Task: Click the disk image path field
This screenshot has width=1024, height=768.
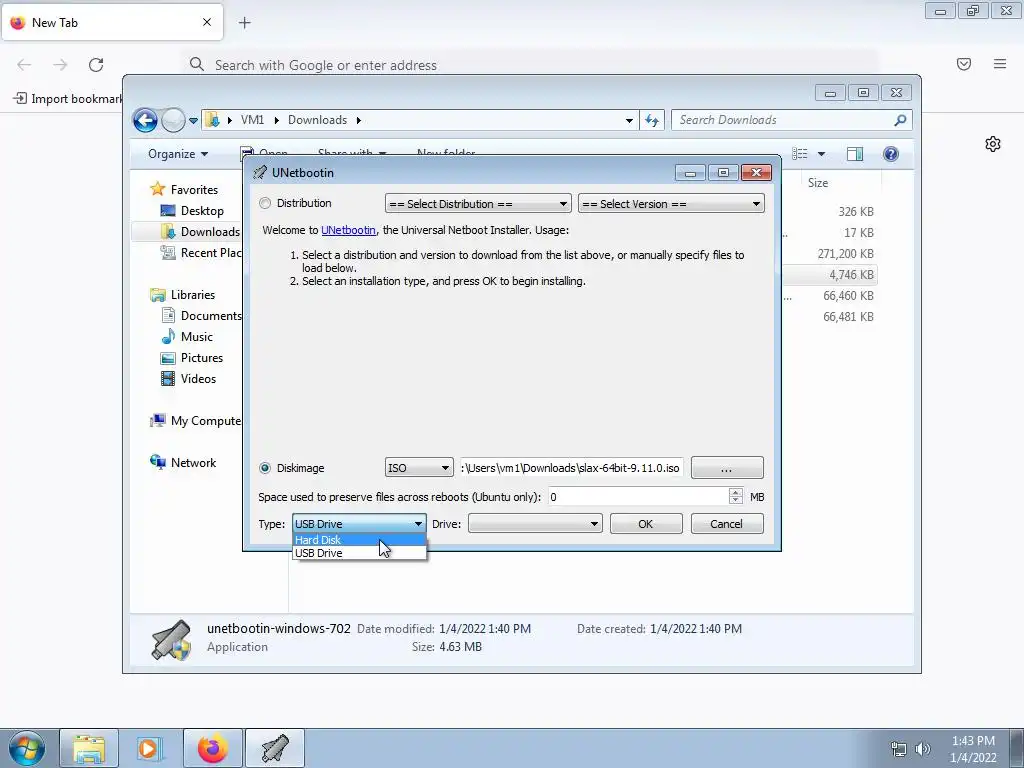Action: (x=571, y=468)
